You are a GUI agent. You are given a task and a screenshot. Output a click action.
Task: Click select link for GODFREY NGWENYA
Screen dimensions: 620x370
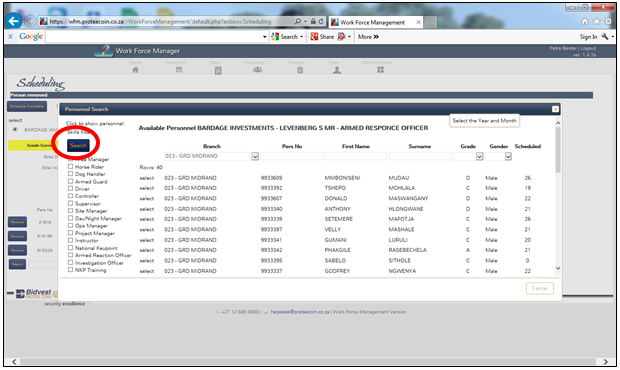click(x=147, y=271)
